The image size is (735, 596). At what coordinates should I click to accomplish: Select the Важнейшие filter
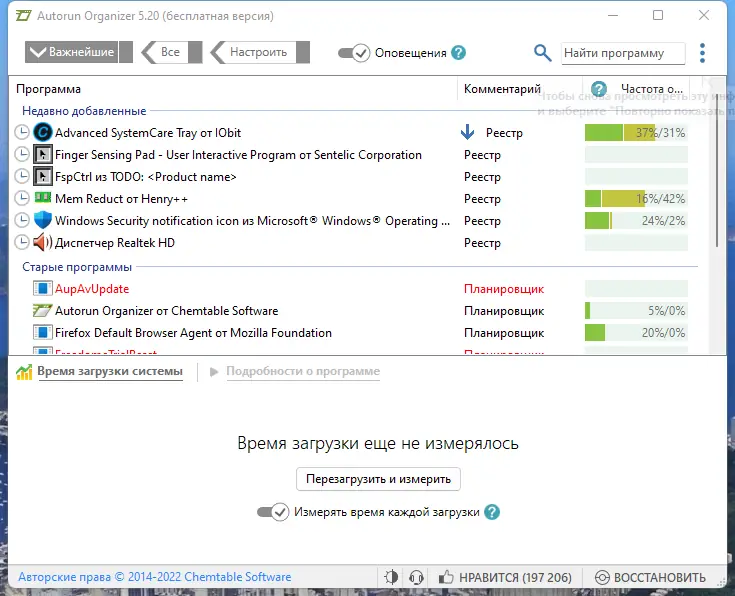(79, 52)
